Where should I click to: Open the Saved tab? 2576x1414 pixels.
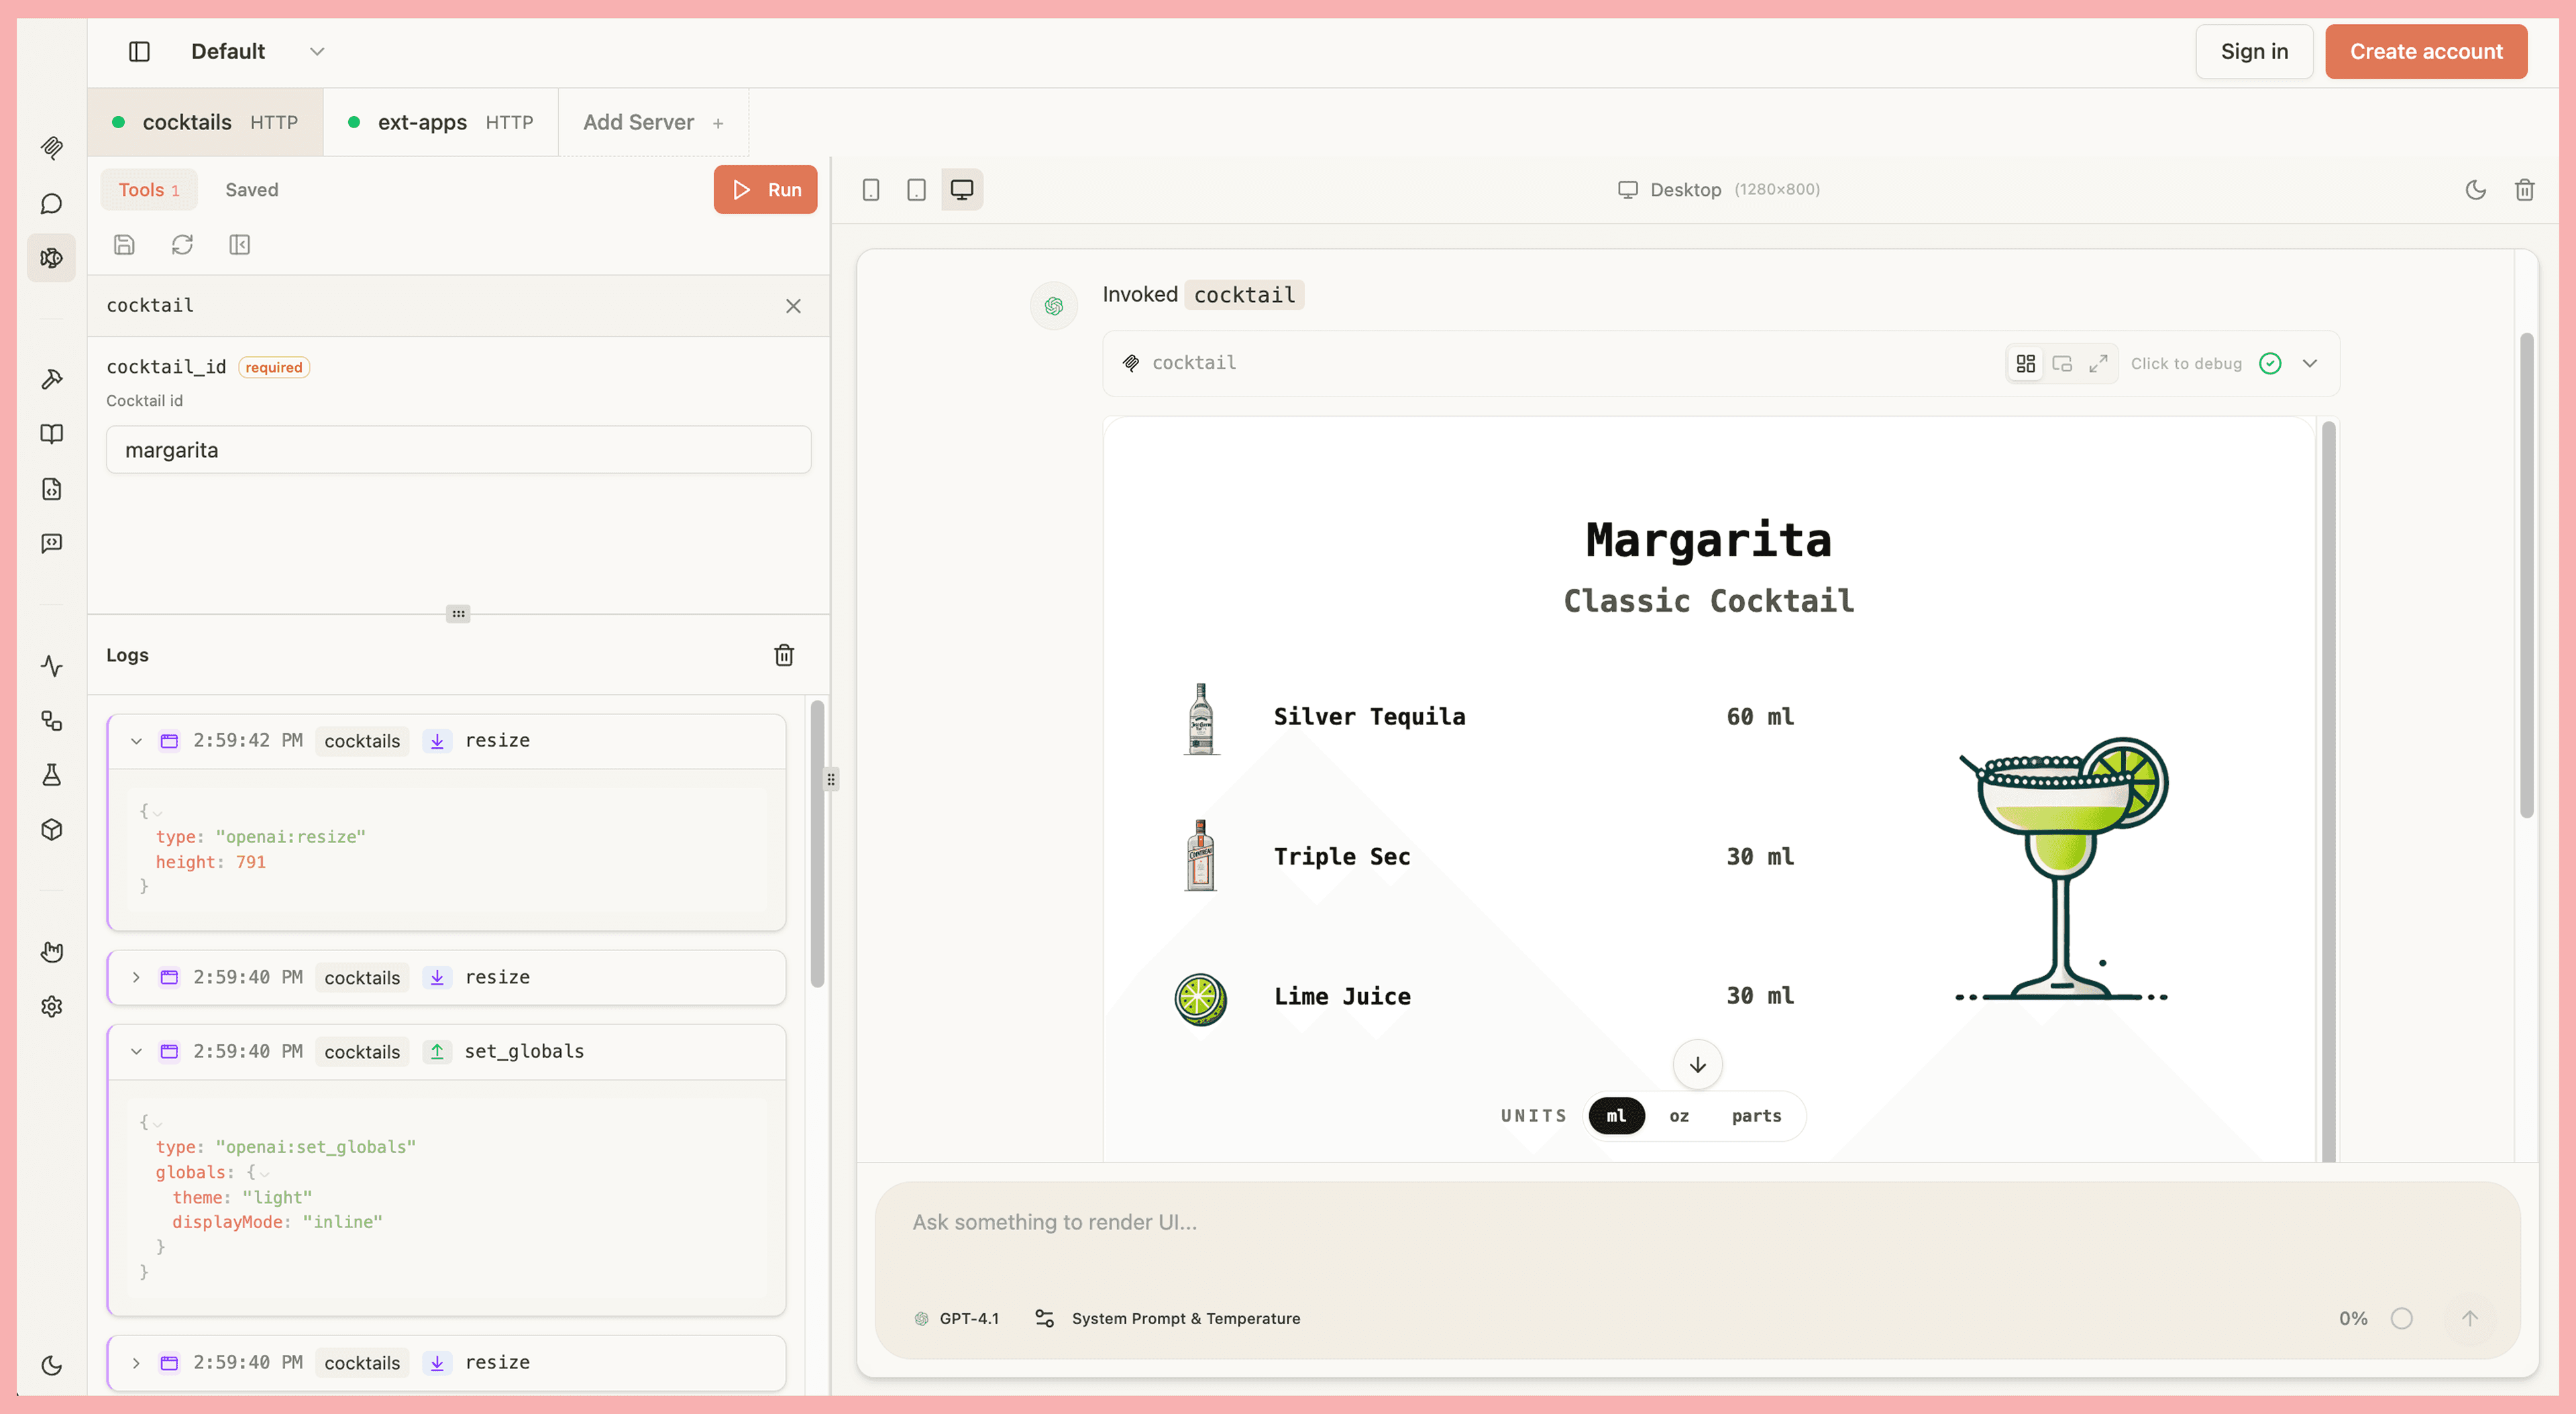click(x=251, y=190)
